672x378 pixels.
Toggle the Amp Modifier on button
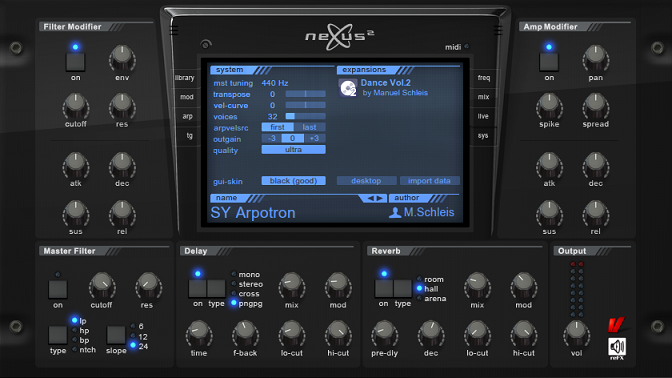[x=549, y=62]
